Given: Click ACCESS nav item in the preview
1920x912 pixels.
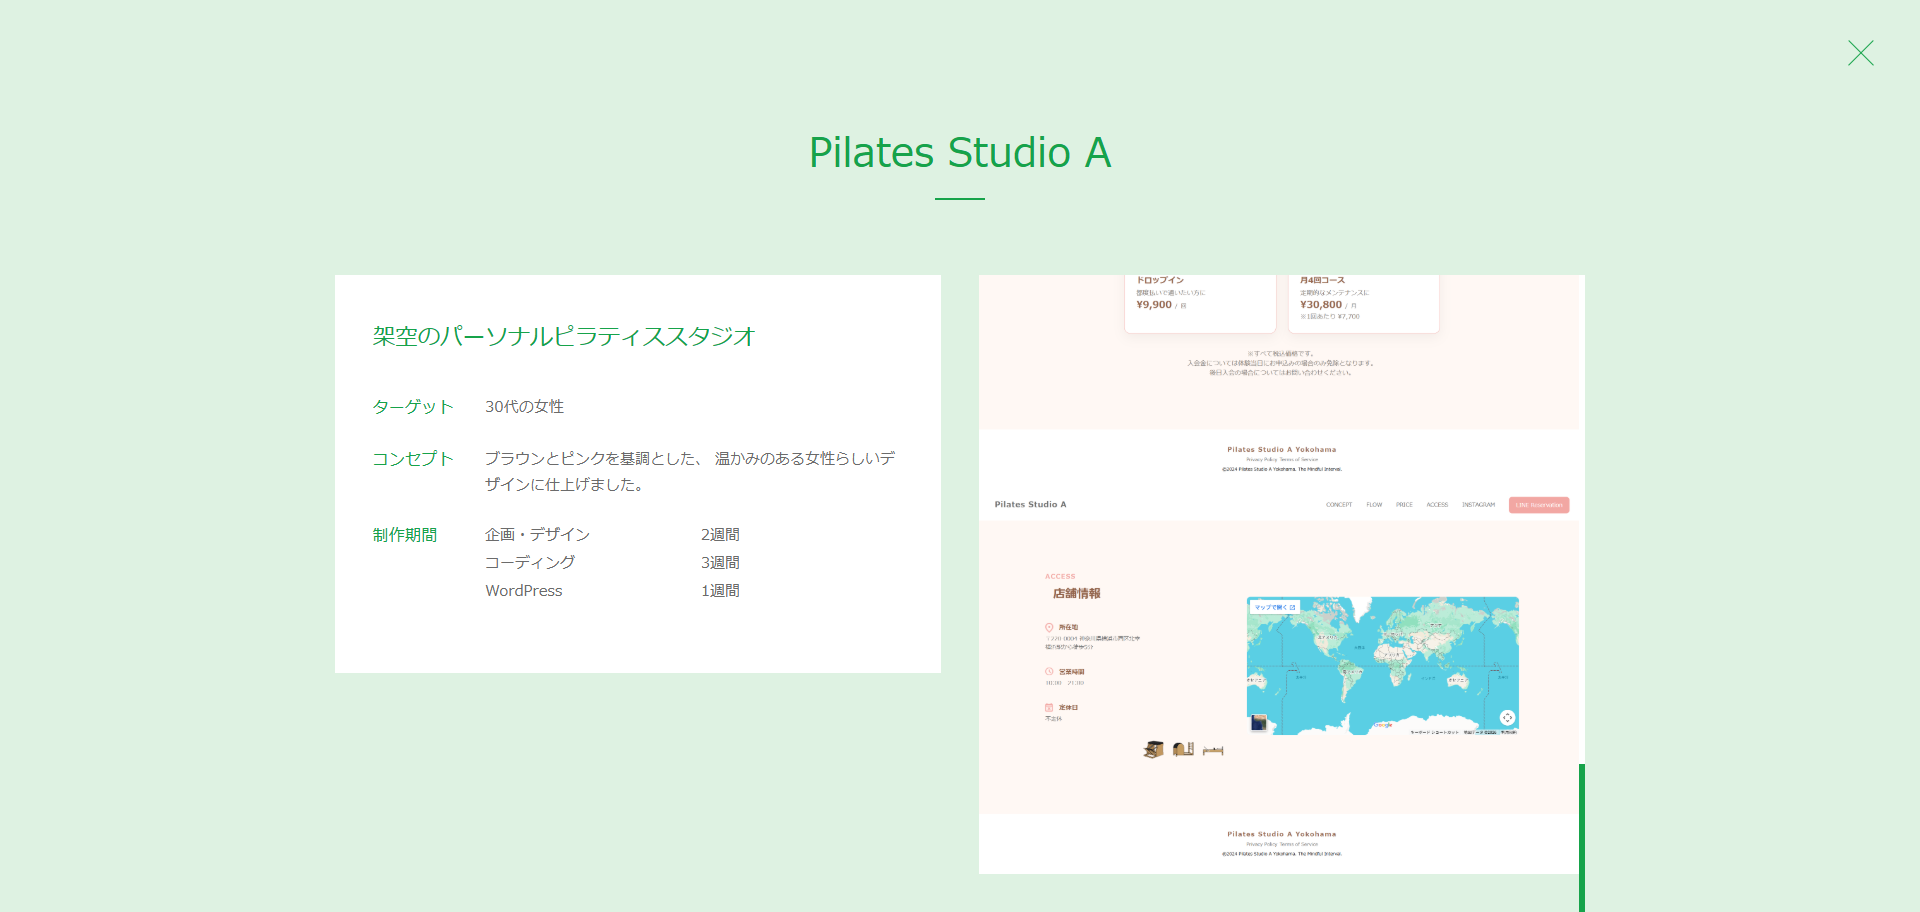Looking at the screenshot, I should (x=1437, y=505).
